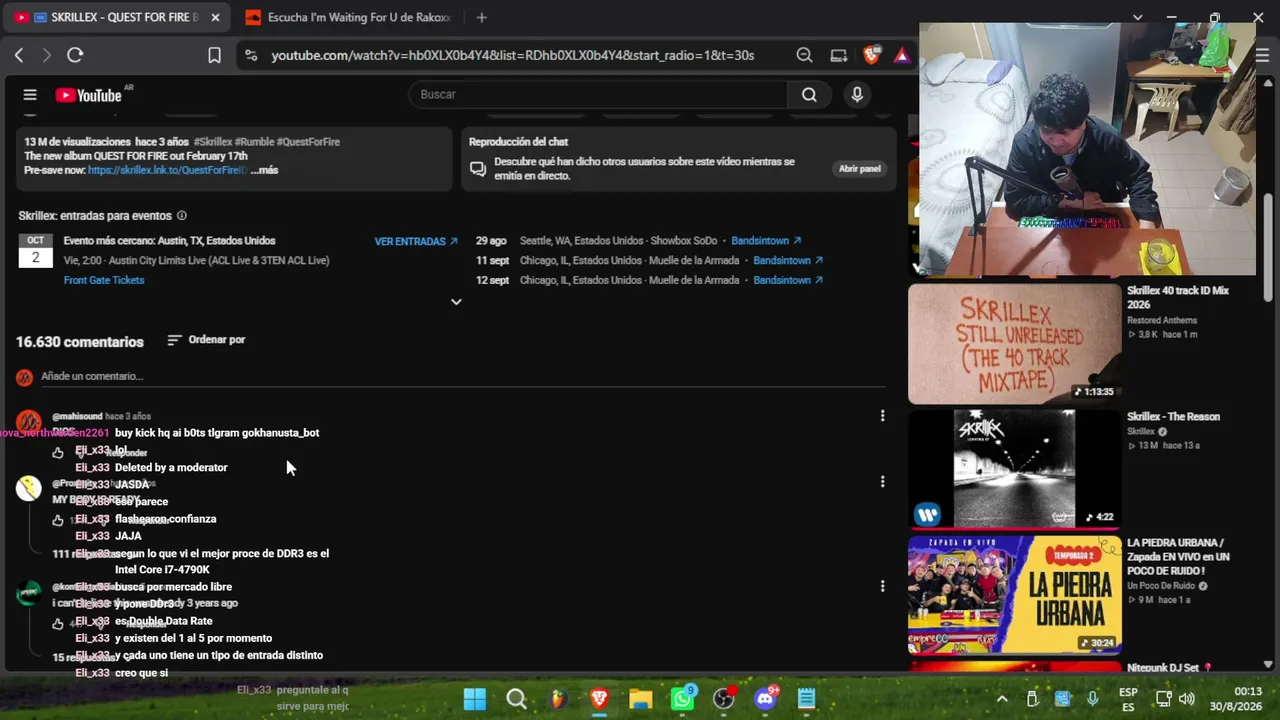Open the "Skrillex Still Unreleased" mixtape thumbnail
This screenshot has width=1280, height=720.
(1015, 344)
